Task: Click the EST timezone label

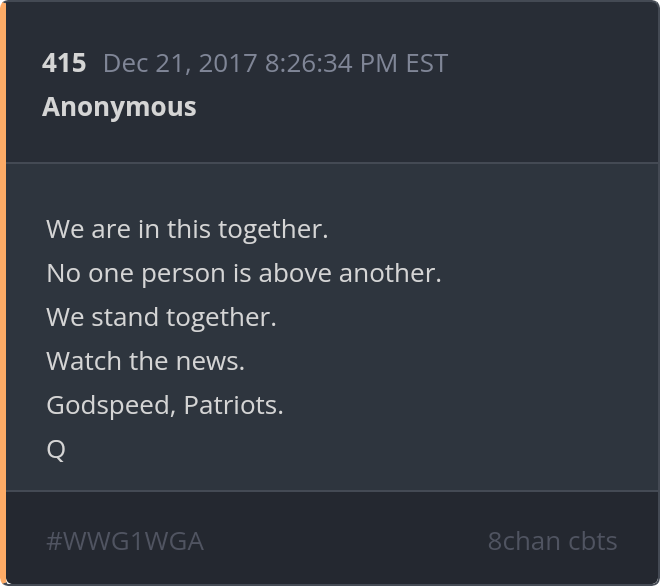Action: click(x=426, y=63)
